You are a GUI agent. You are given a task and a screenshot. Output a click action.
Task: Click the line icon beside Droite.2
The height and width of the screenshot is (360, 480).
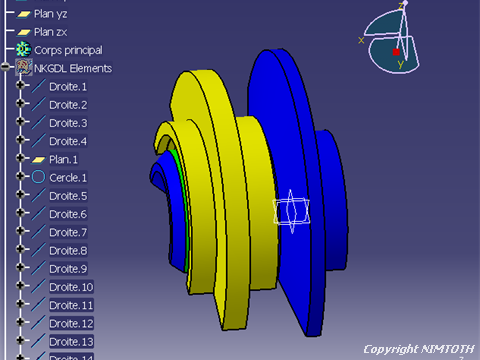[38, 104]
